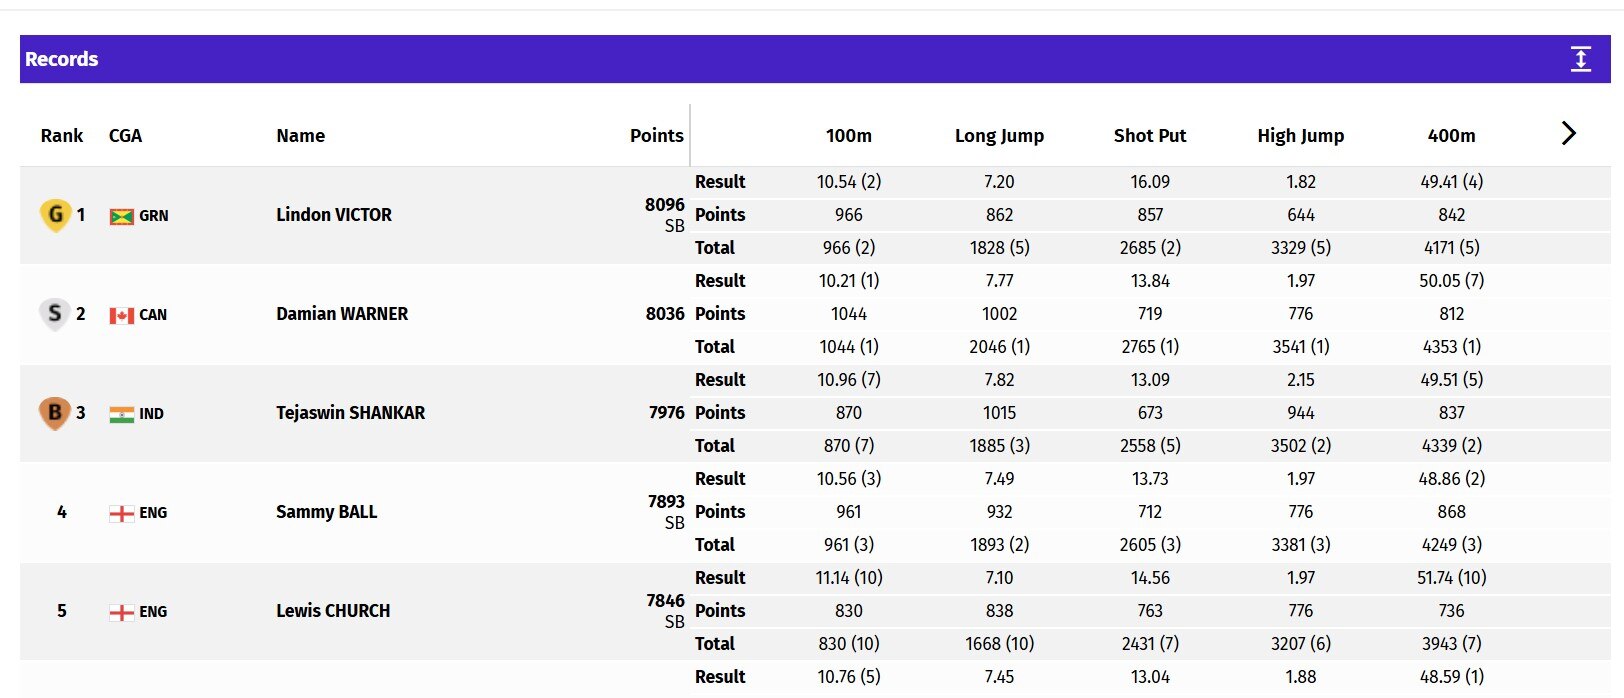The height and width of the screenshot is (698, 1624).
Task: Sort by the Rank column header
Action: point(62,135)
